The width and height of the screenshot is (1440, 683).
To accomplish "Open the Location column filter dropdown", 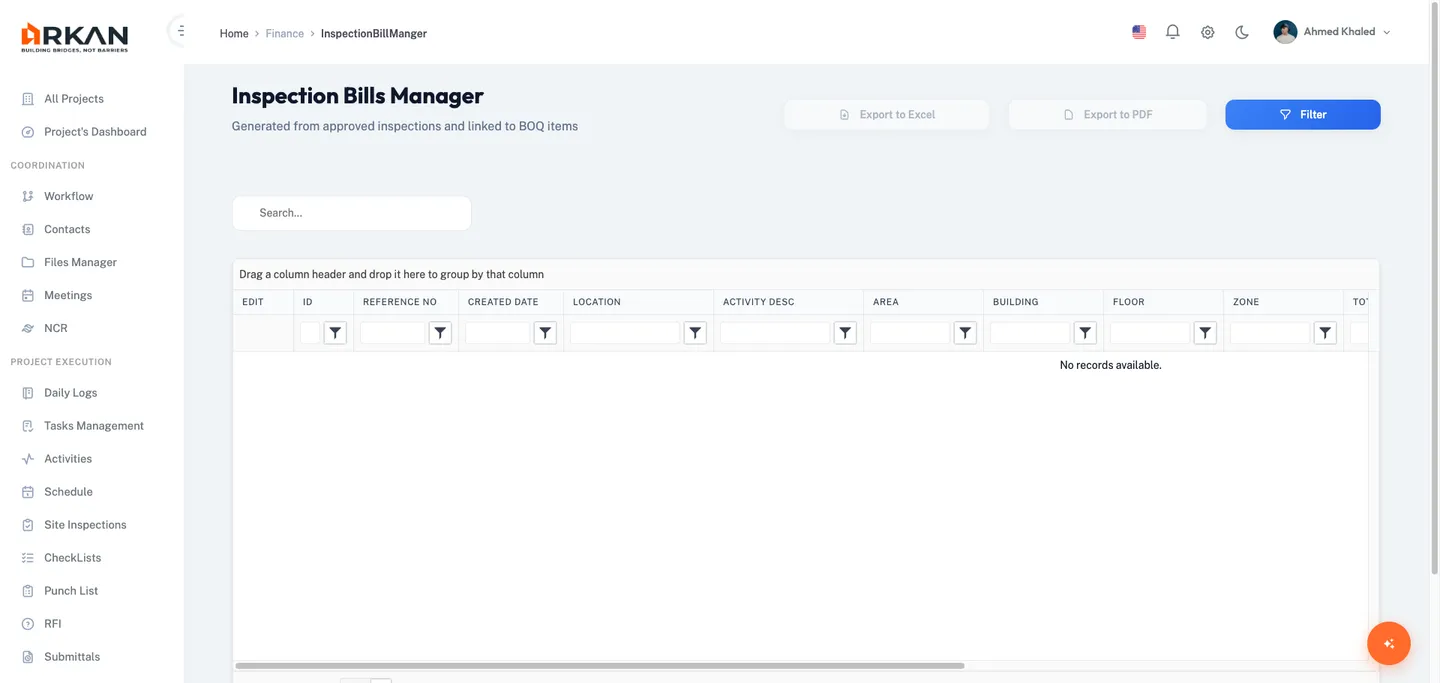I will pos(695,331).
